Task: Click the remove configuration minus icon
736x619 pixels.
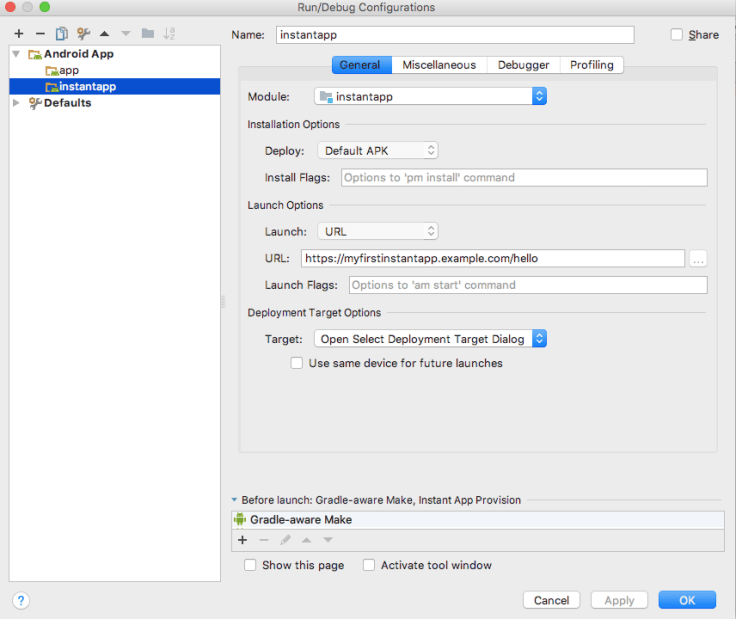Action: pos(40,34)
